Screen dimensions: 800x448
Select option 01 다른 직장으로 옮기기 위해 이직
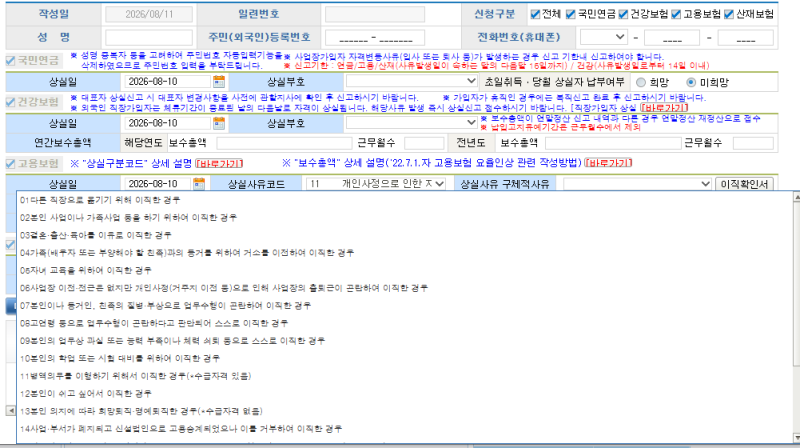[404, 200]
